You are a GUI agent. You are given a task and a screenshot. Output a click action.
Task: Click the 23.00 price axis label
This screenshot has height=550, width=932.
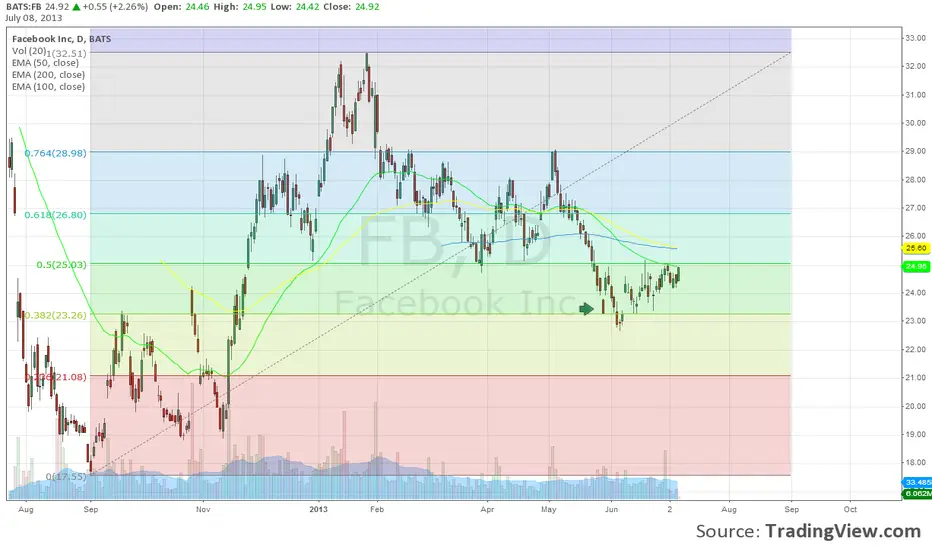[x=915, y=321]
